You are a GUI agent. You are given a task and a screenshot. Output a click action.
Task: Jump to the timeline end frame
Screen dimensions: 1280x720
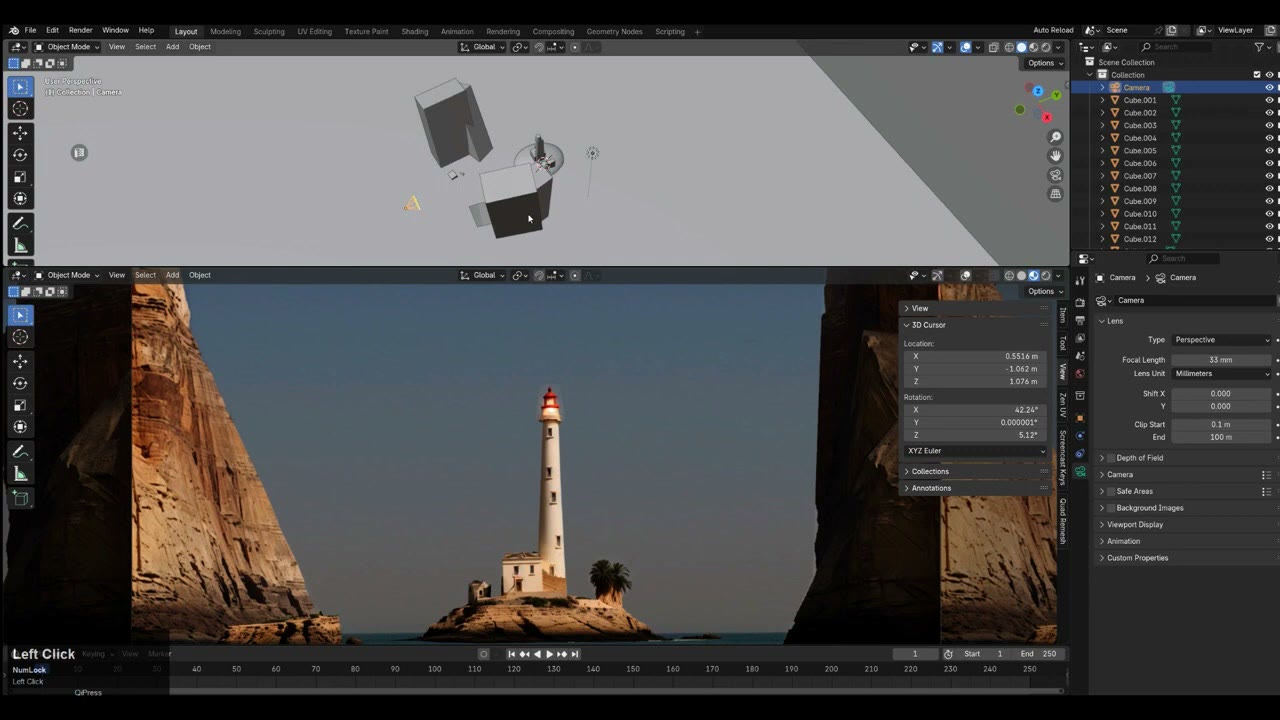[x=575, y=654]
